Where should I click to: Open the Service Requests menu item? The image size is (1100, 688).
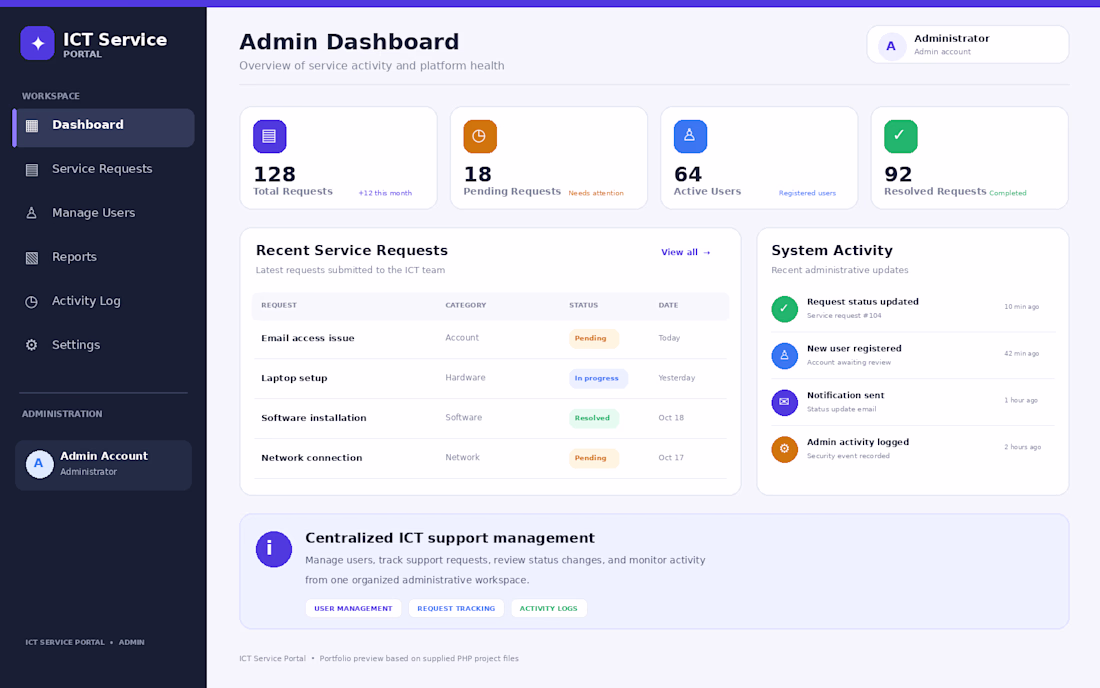pos(104,170)
